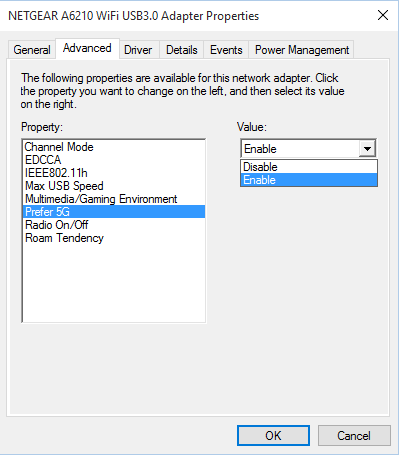View the Events tab
The image size is (399, 455).
point(226,50)
